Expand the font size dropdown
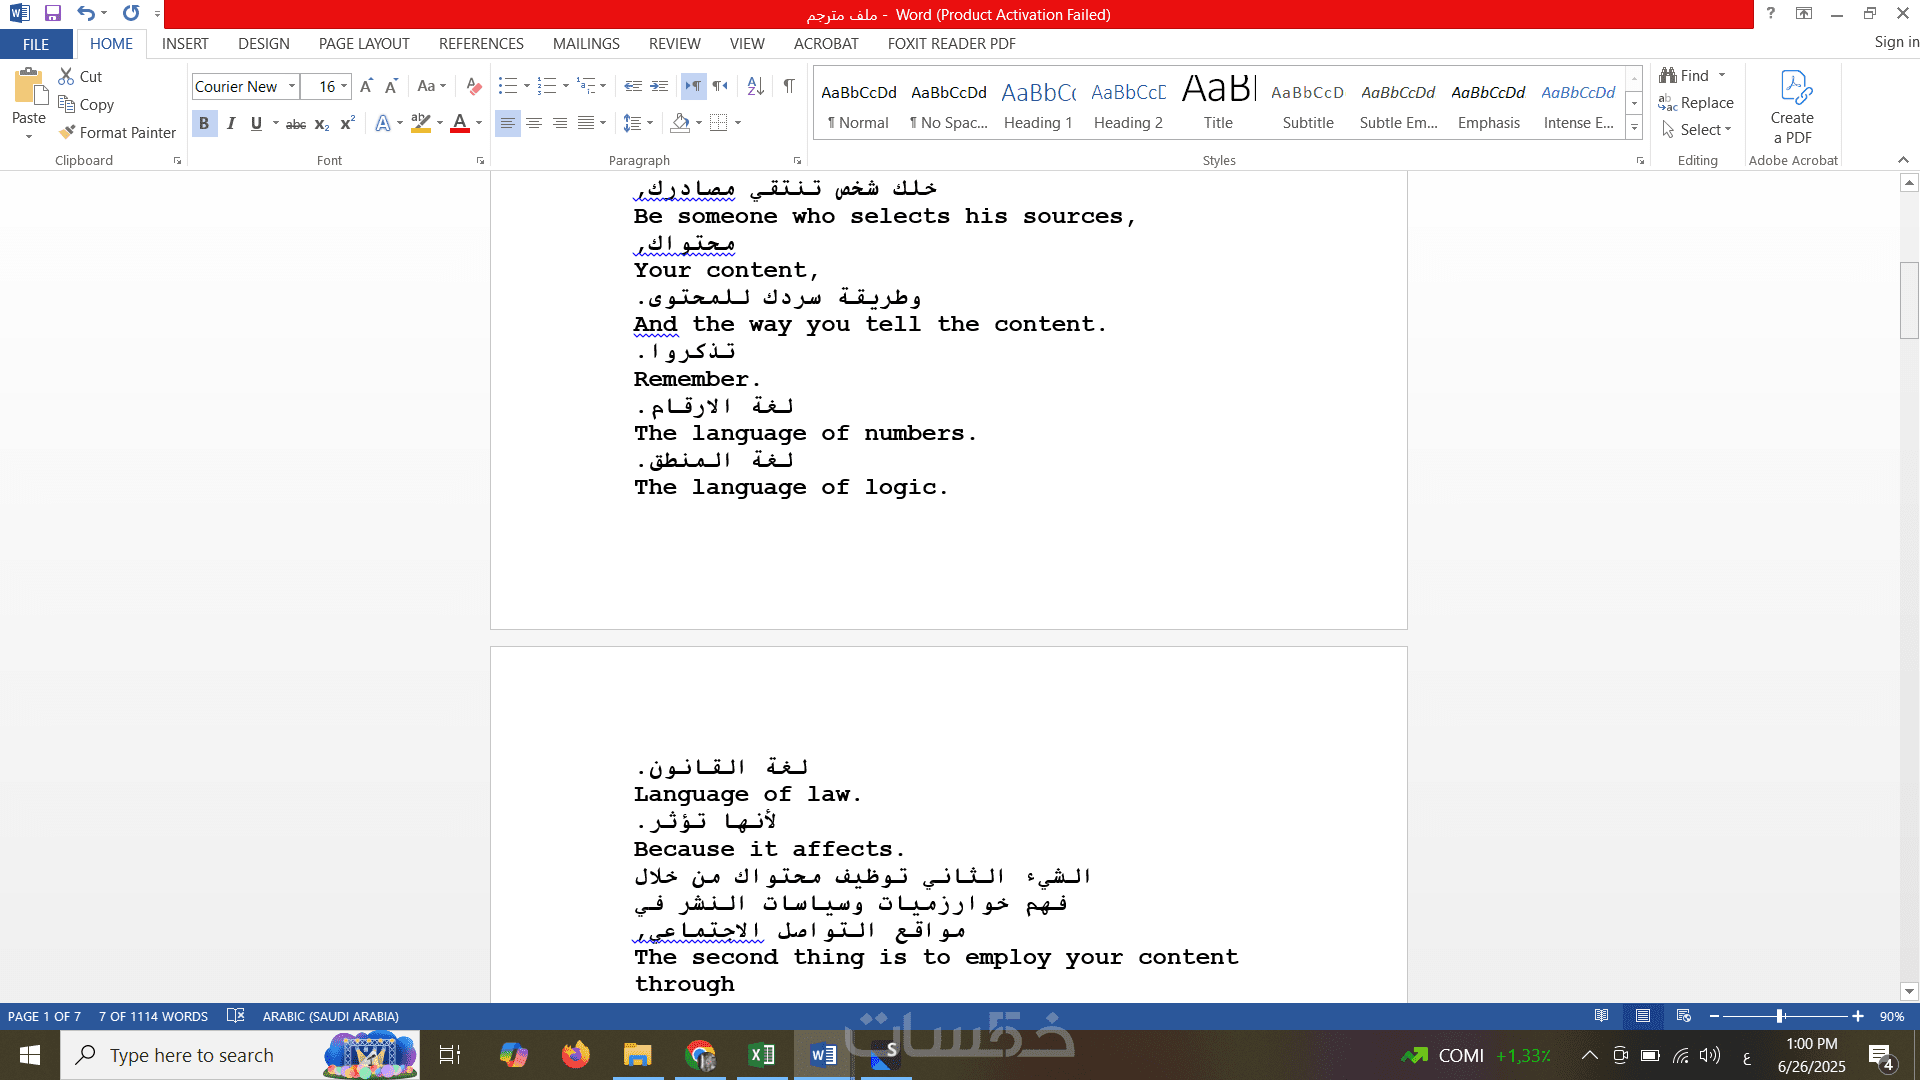The image size is (1920, 1080). click(344, 86)
